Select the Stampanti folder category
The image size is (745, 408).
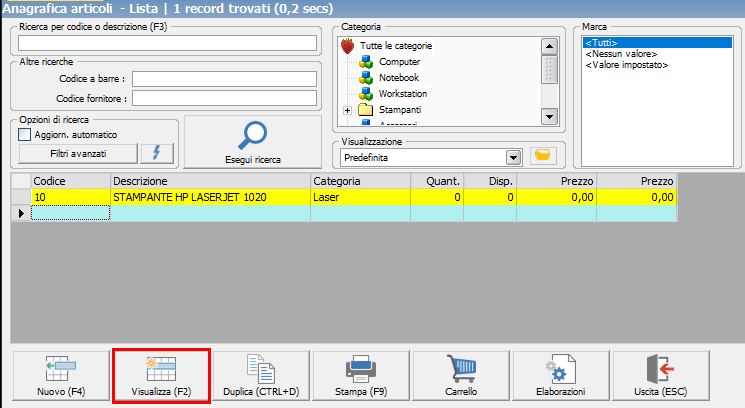pyautogui.click(x=400, y=110)
